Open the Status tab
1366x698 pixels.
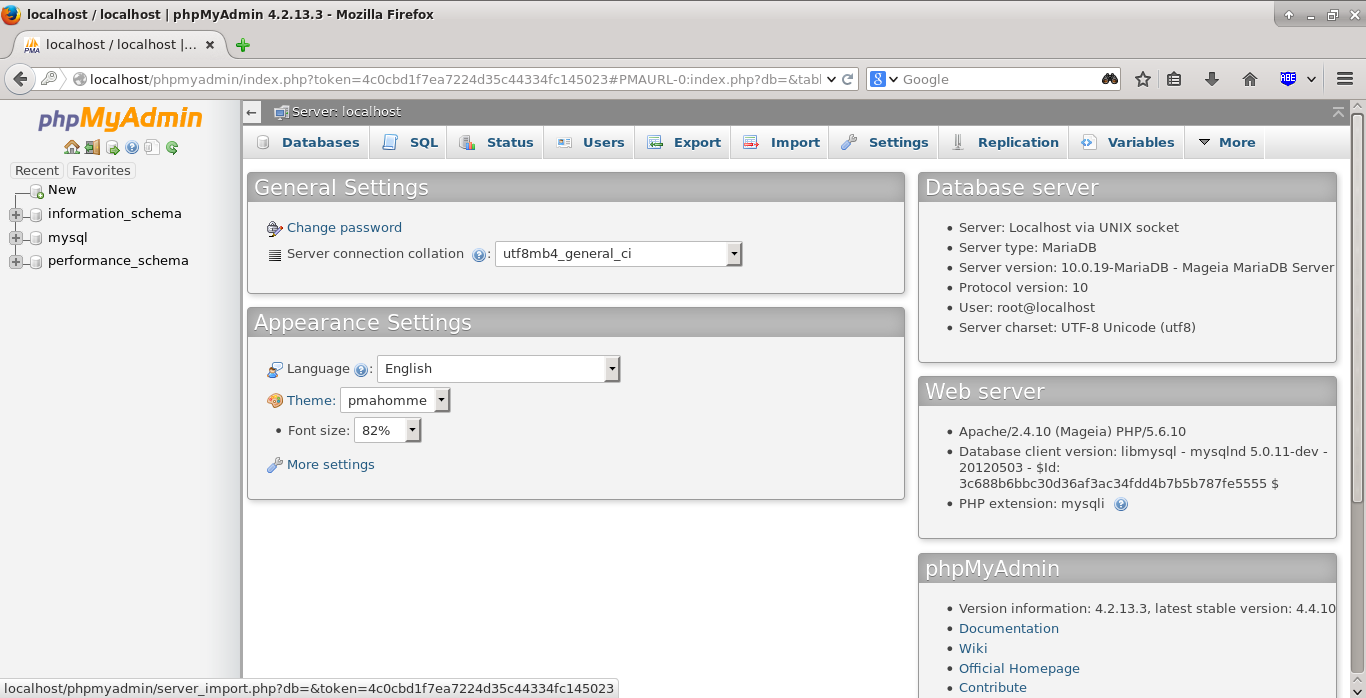[496, 143]
